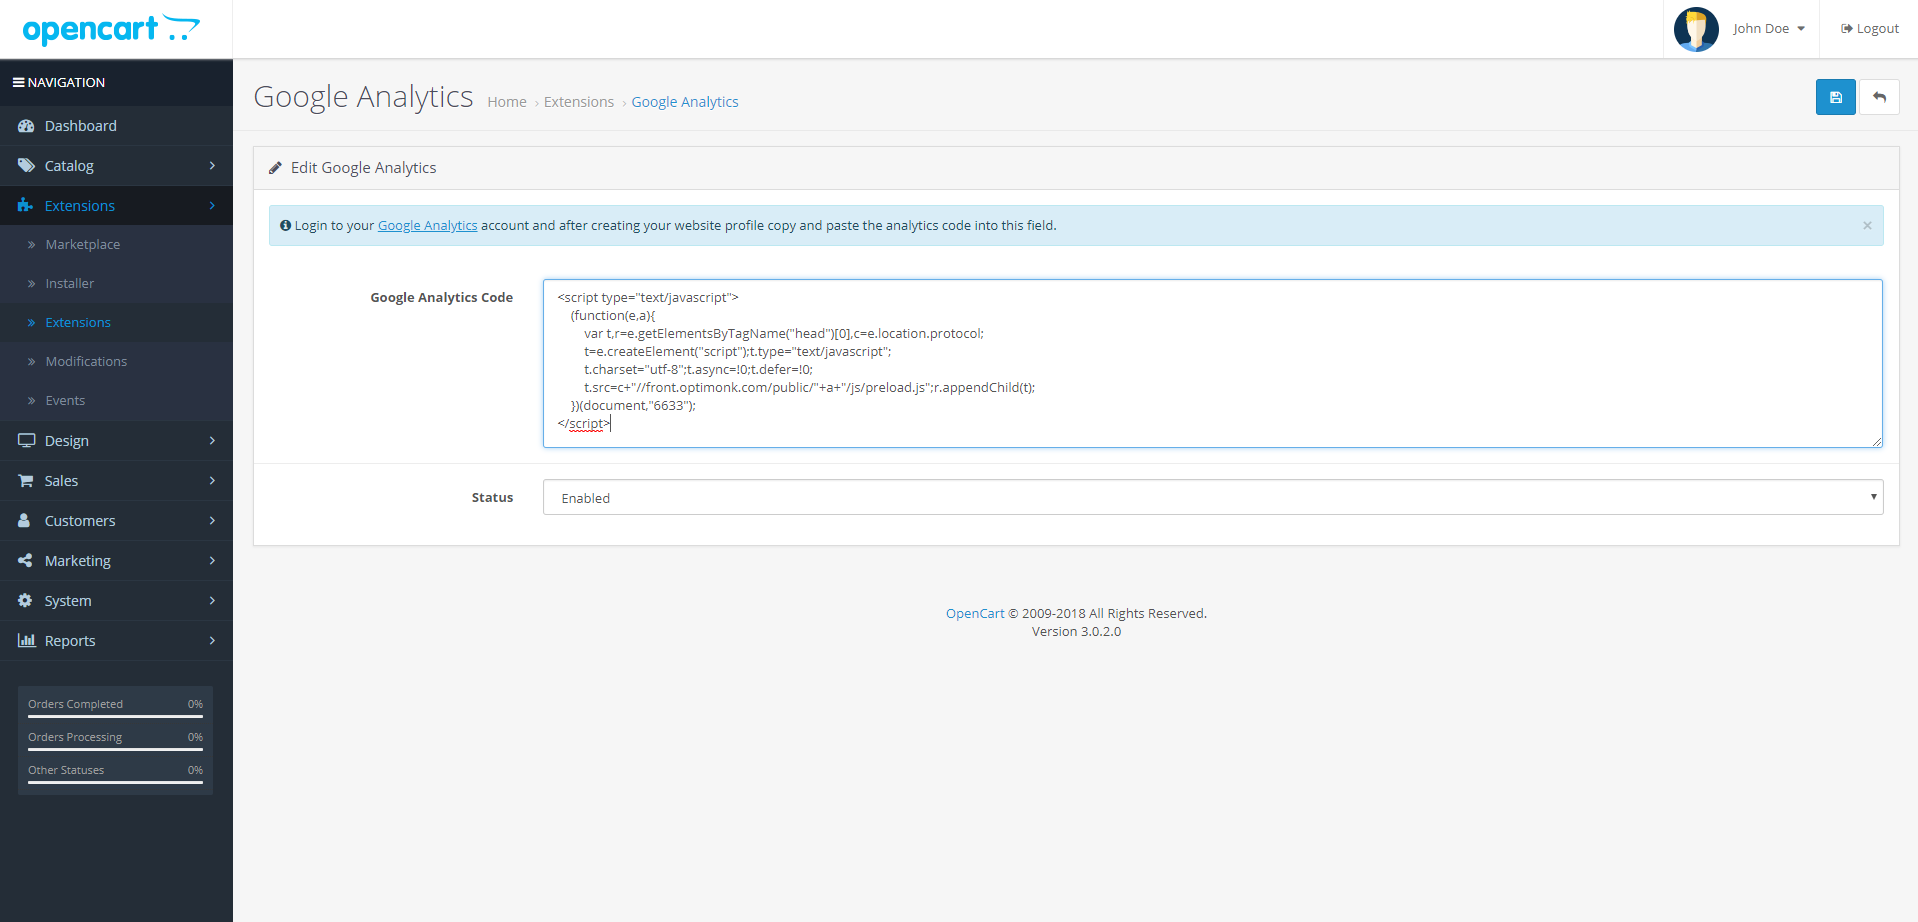Open the Google Analytics link in the alert
This screenshot has width=1918, height=922.
pyautogui.click(x=428, y=226)
